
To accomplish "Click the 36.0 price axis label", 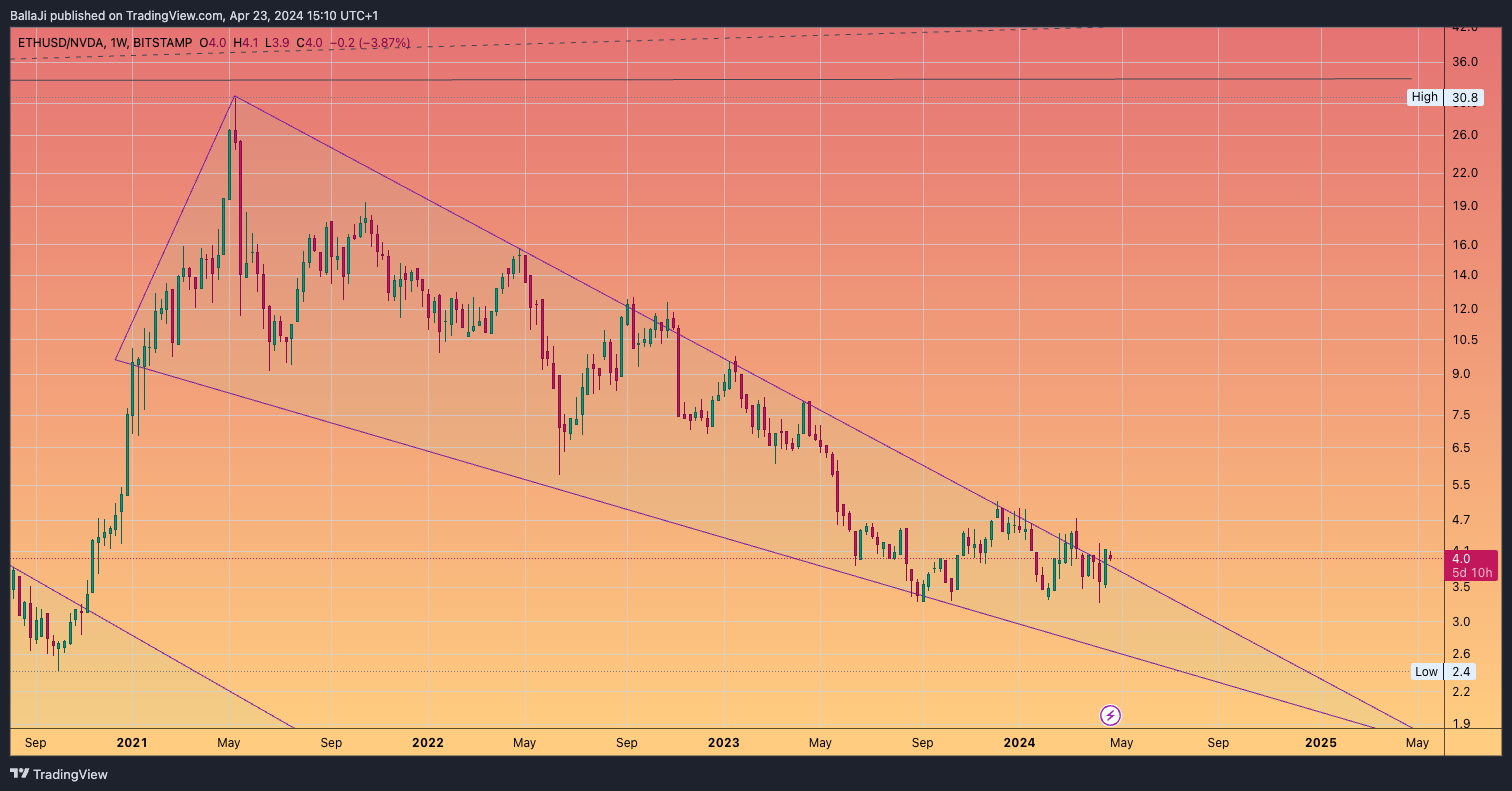I will (x=1465, y=62).
